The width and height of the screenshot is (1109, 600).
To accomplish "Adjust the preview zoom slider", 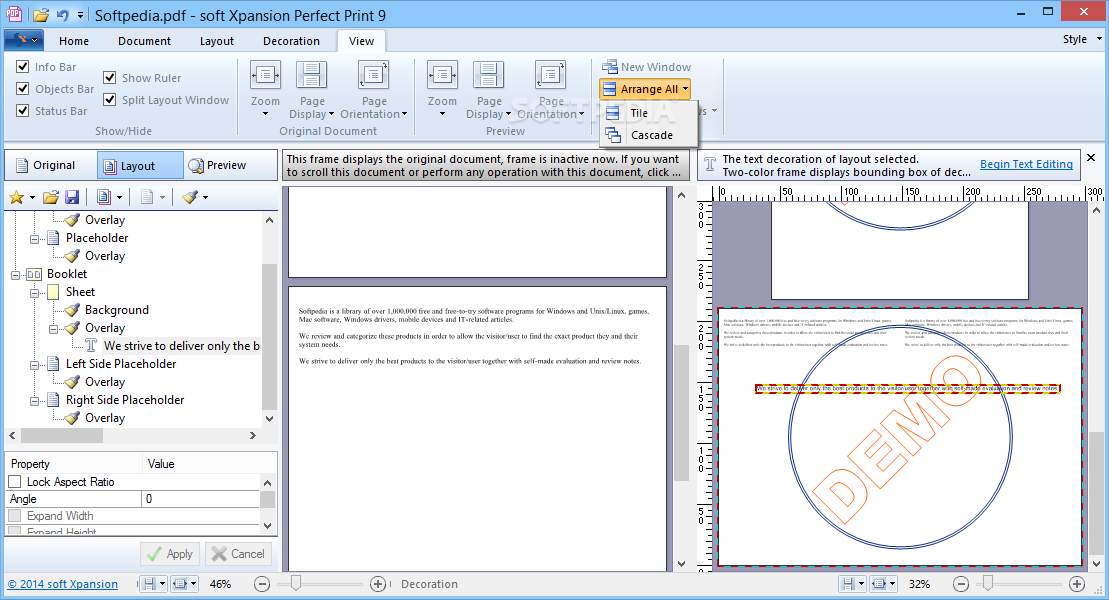I will 987,584.
